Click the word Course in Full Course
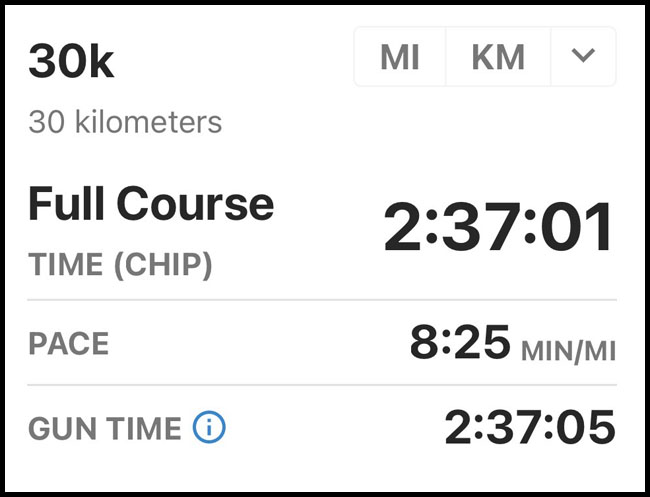This screenshot has width=650, height=497. [195, 204]
